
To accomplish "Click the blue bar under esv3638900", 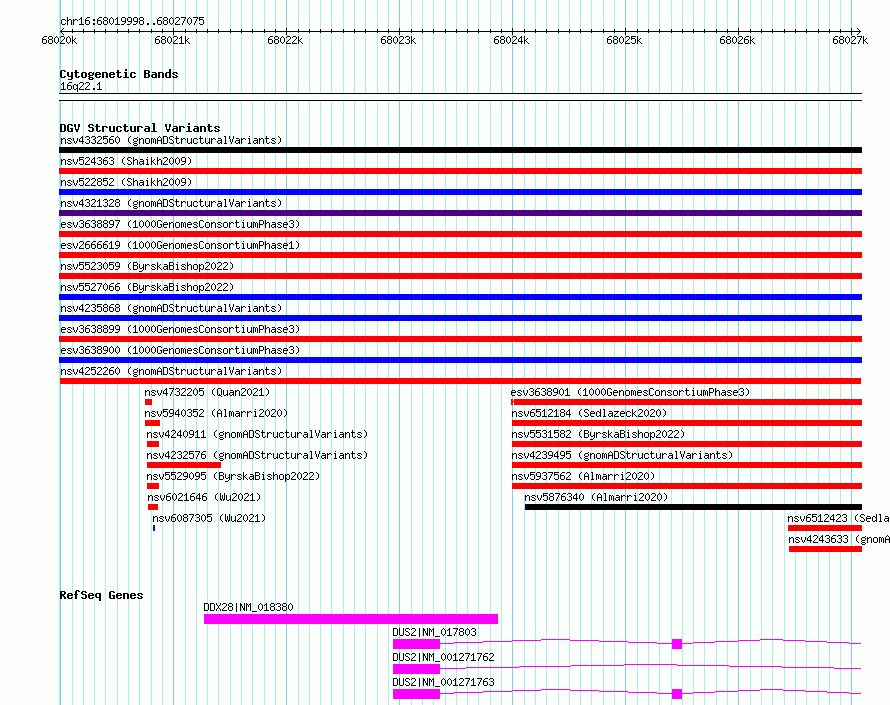I will pos(460,360).
